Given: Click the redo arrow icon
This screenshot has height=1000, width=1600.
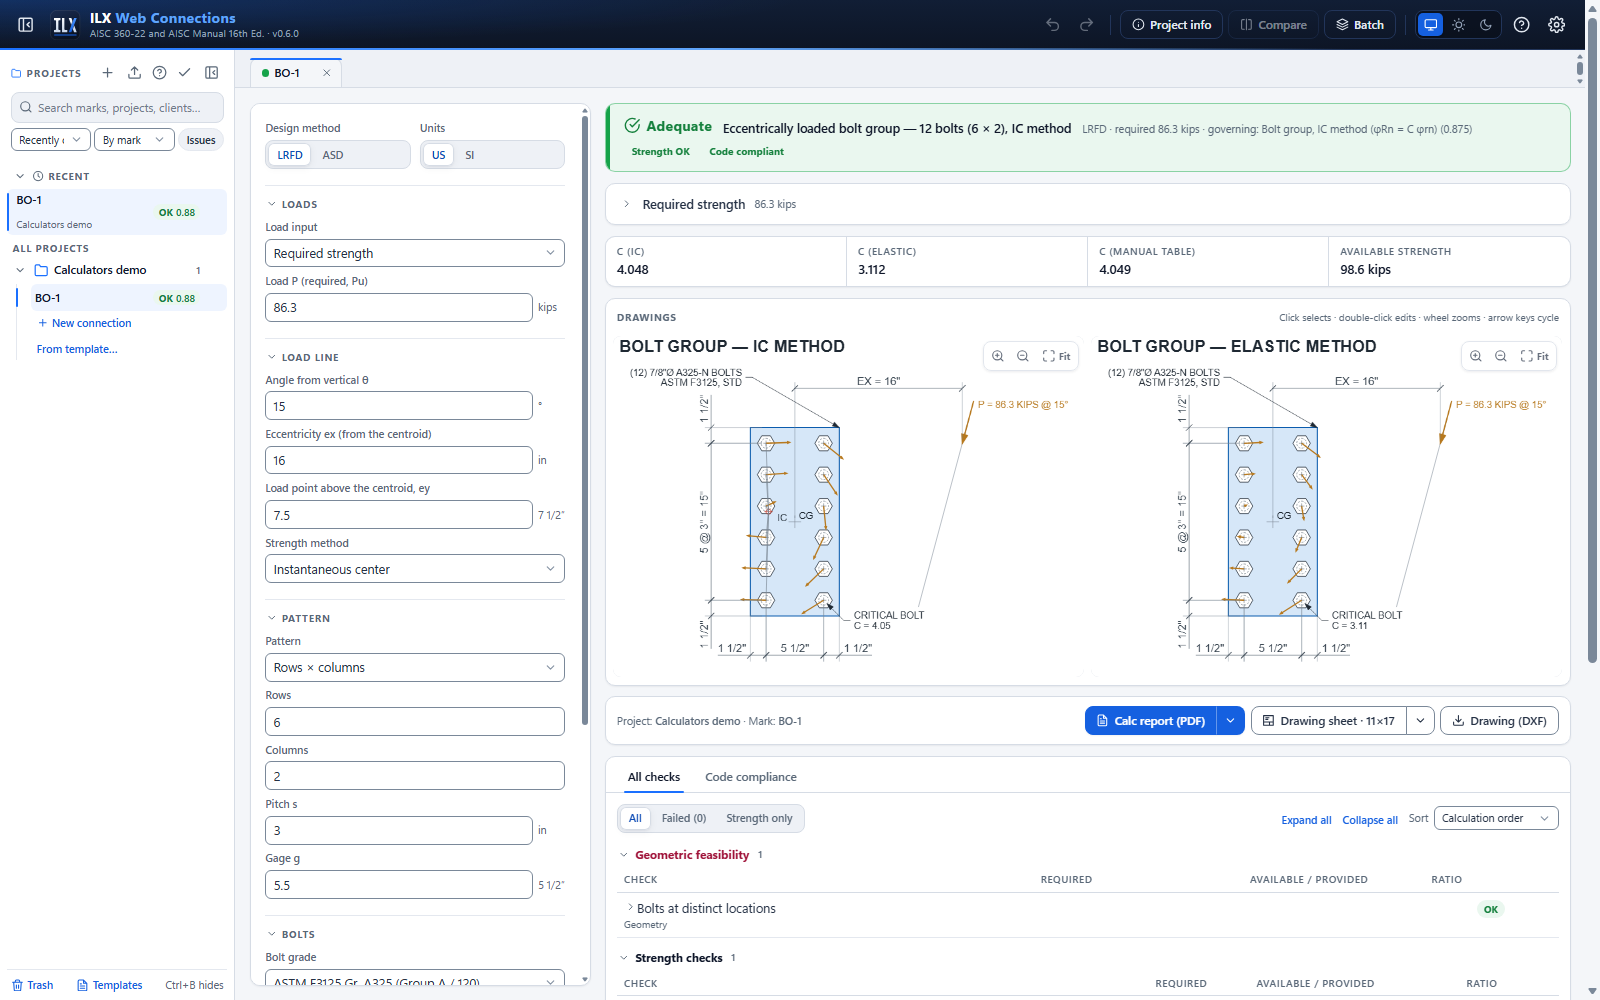Looking at the screenshot, I should pos(1086,25).
